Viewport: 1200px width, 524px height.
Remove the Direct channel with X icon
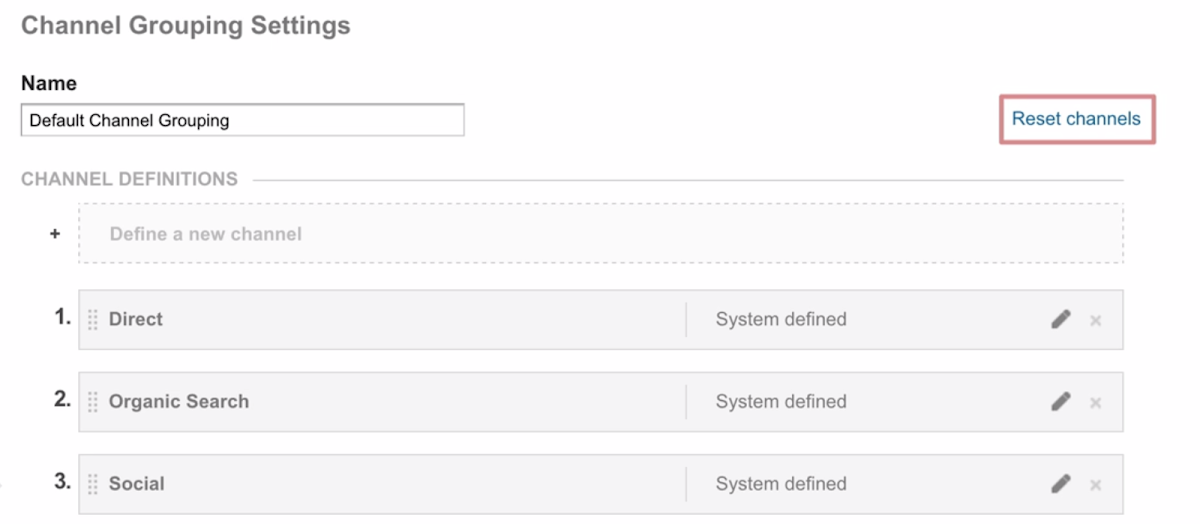click(1095, 321)
